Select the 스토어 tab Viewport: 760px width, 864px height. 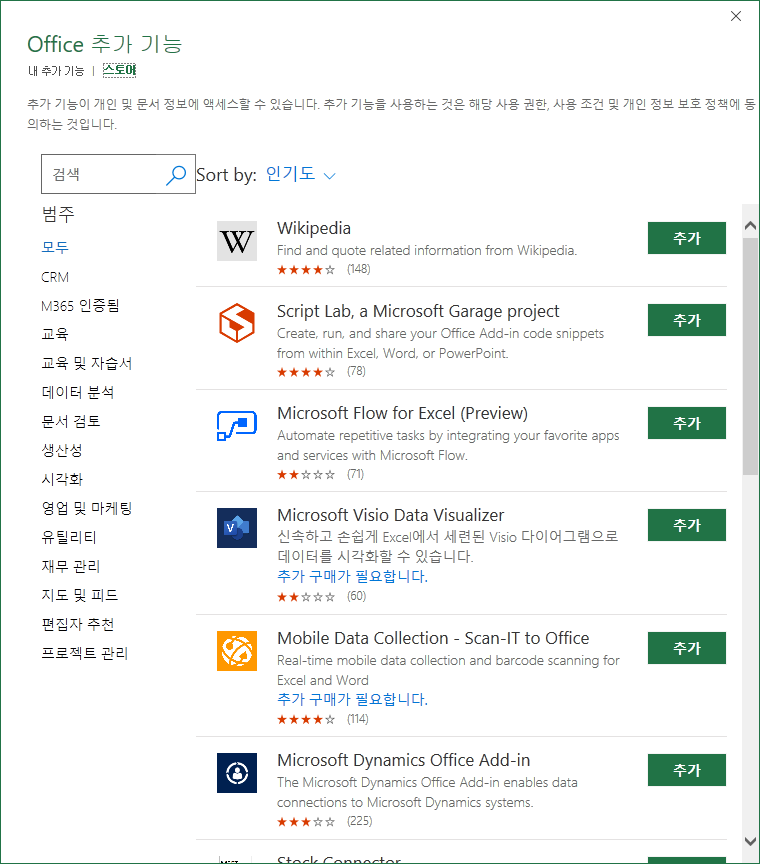coord(119,70)
